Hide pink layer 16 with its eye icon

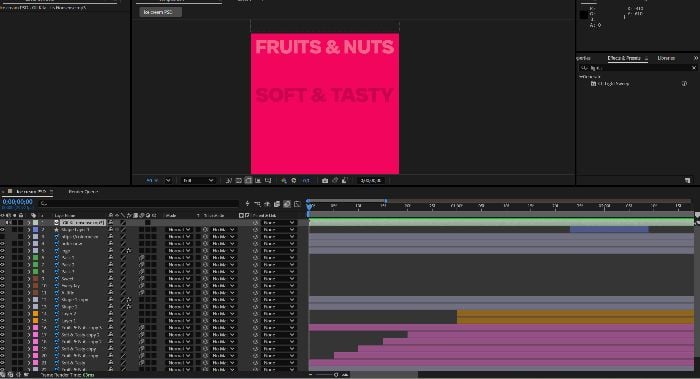(x=3, y=328)
